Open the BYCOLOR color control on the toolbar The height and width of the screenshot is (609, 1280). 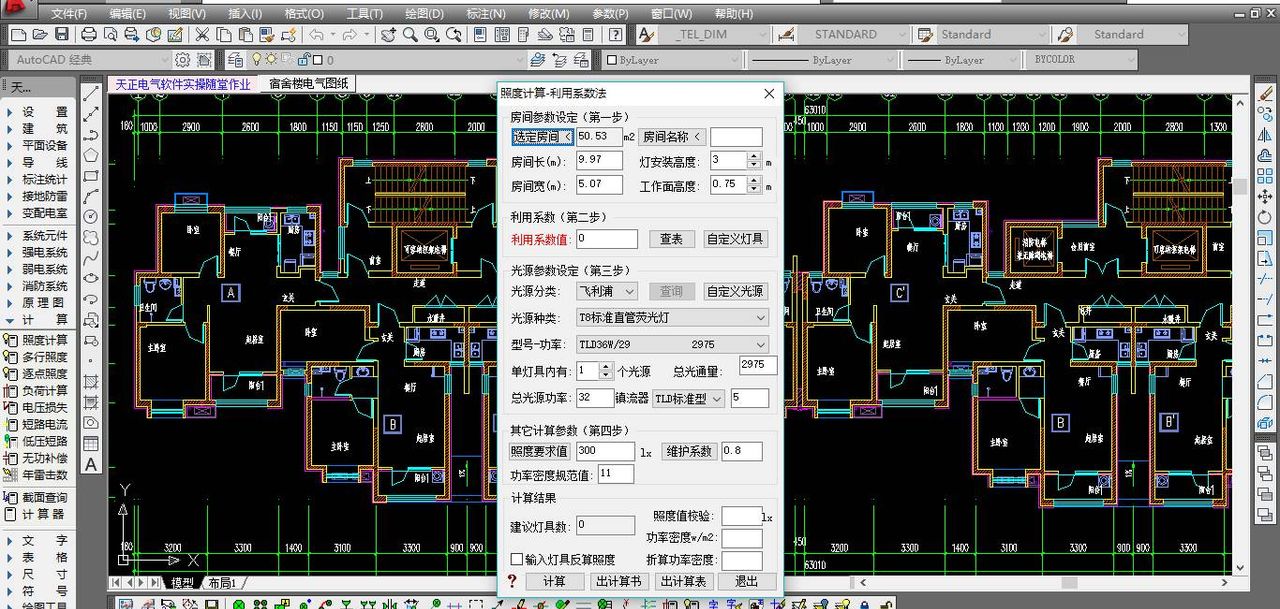(1133, 59)
